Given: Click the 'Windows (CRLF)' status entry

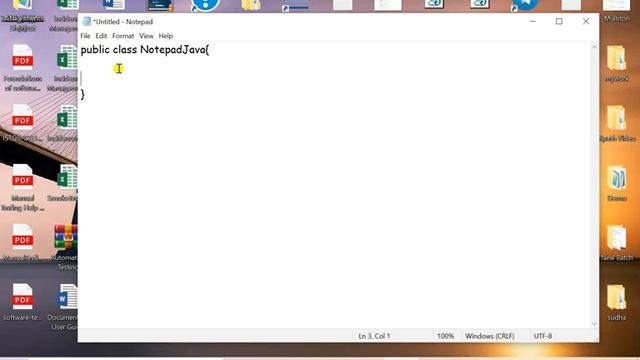Looking at the screenshot, I should 489,336.
